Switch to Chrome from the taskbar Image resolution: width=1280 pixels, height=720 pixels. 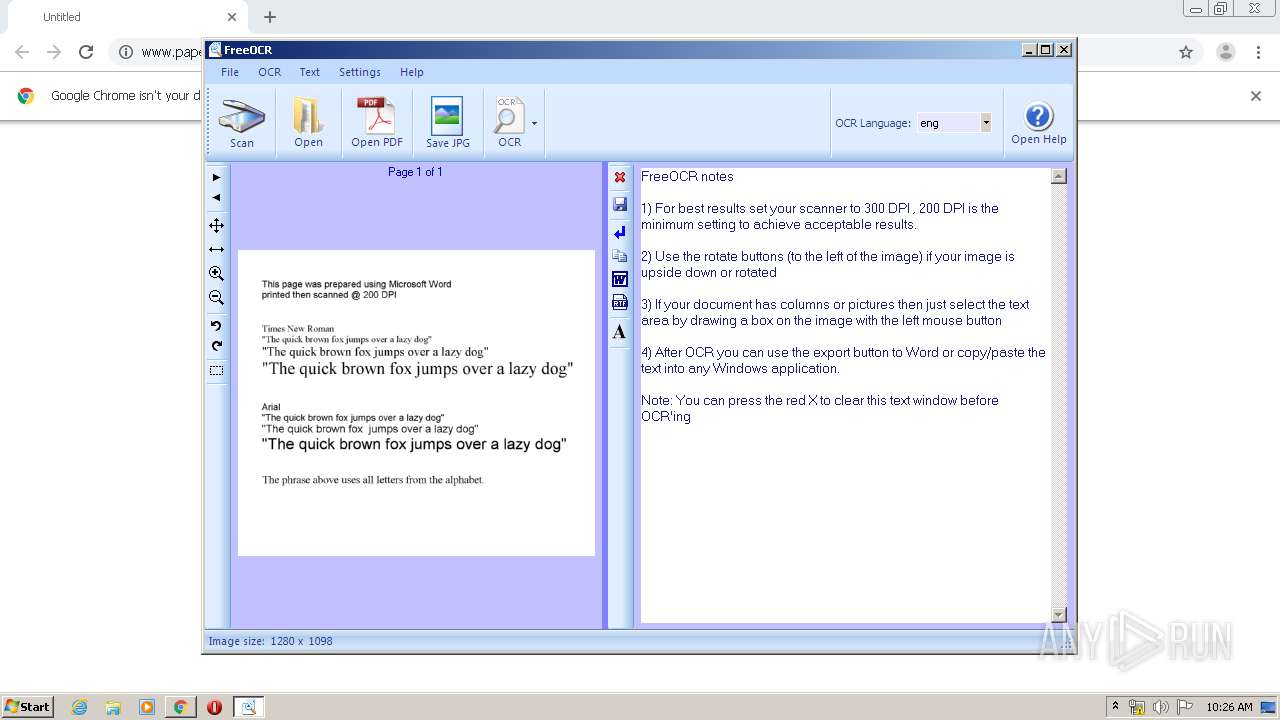point(180,707)
